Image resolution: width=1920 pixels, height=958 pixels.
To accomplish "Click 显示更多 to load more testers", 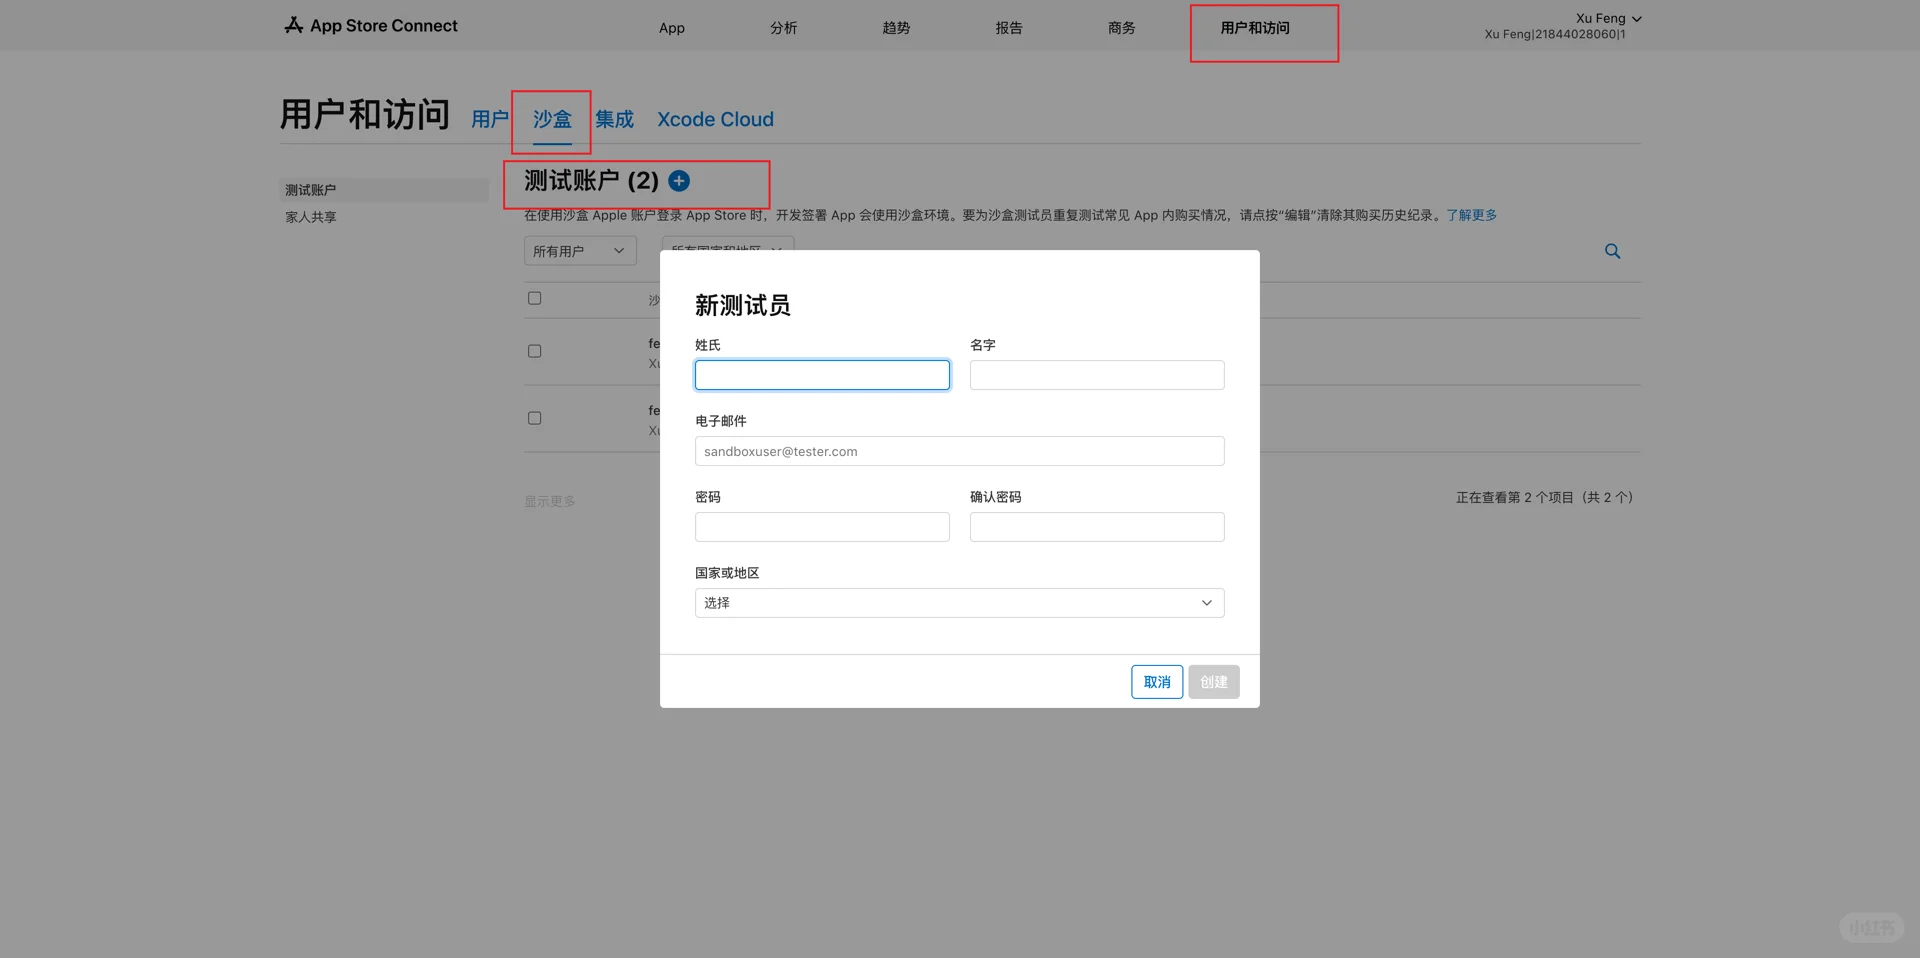I will 549,501.
